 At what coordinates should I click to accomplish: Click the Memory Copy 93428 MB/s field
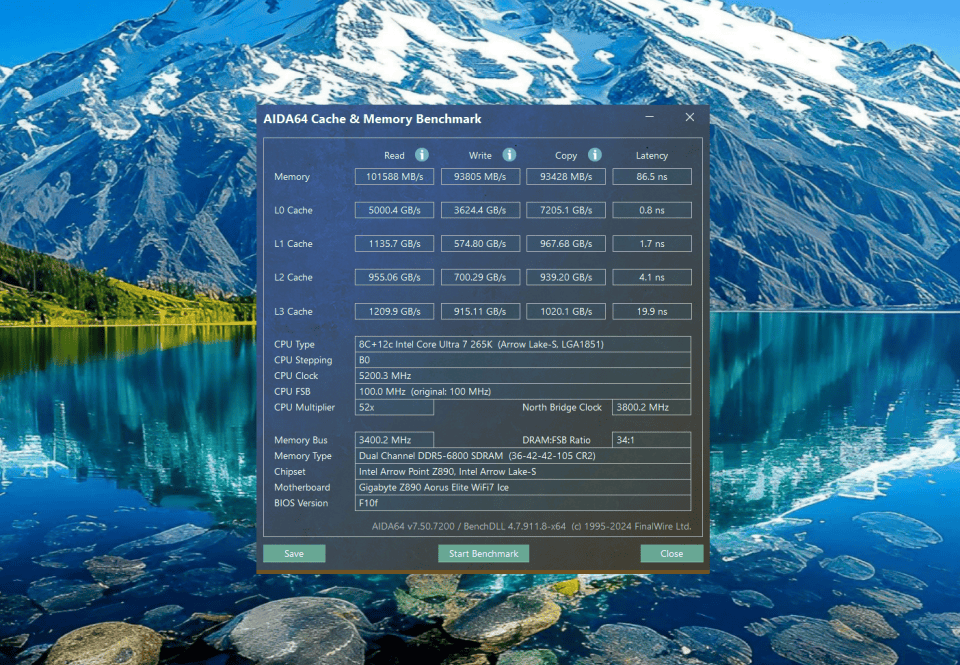point(566,177)
